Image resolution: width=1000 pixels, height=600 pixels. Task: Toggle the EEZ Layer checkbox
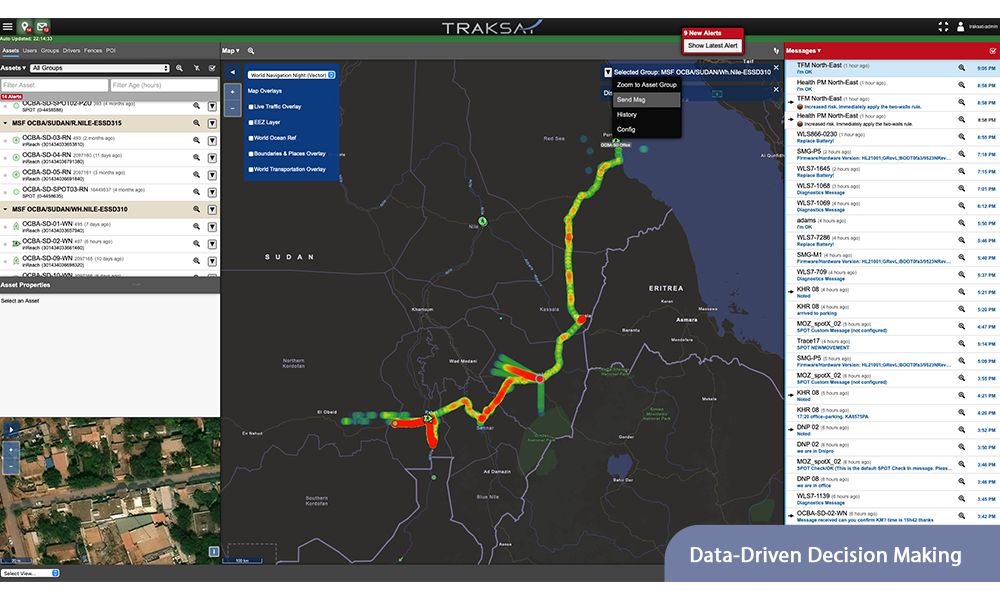(251, 122)
